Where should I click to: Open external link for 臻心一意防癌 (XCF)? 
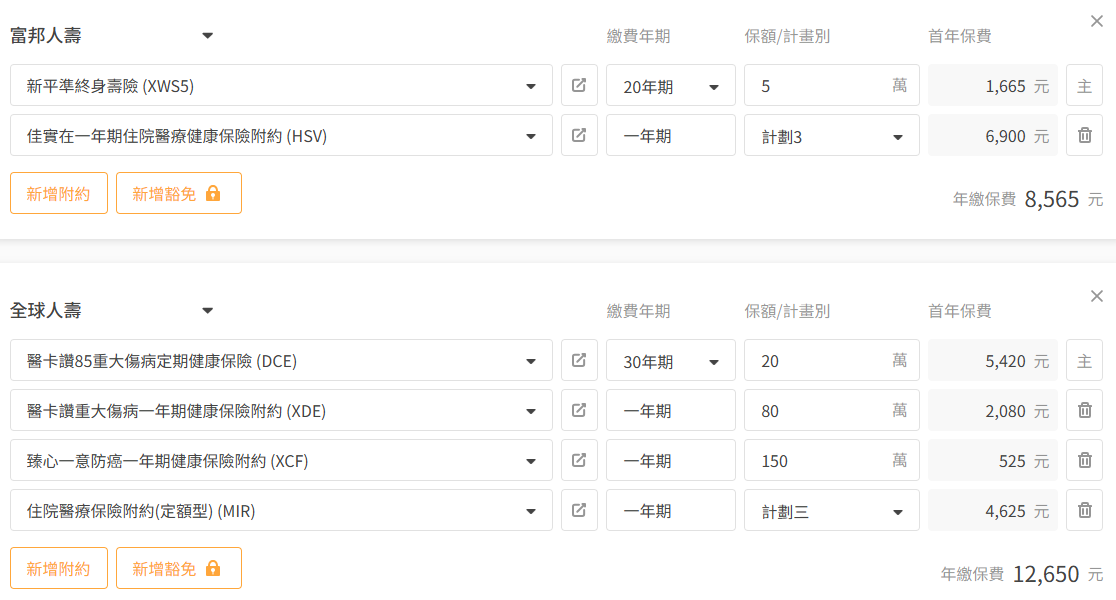coord(579,461)
